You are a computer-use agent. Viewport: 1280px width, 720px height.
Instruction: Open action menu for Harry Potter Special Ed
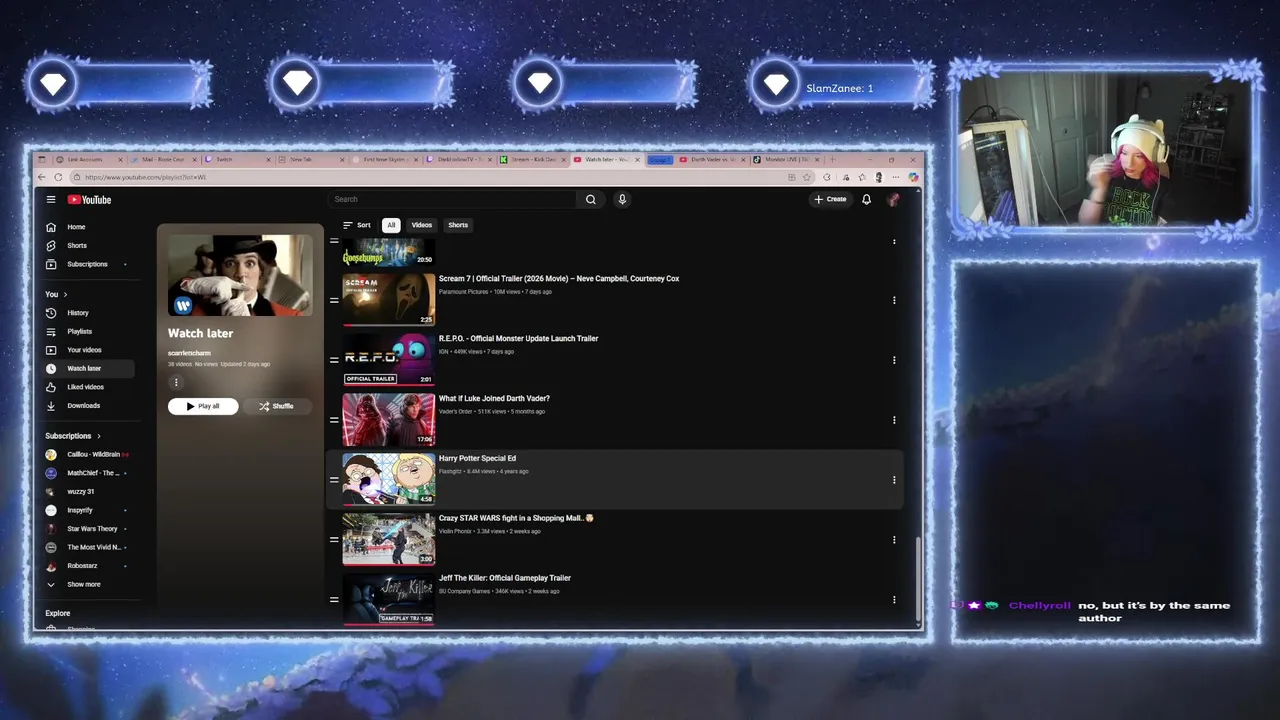coord(894,480)
